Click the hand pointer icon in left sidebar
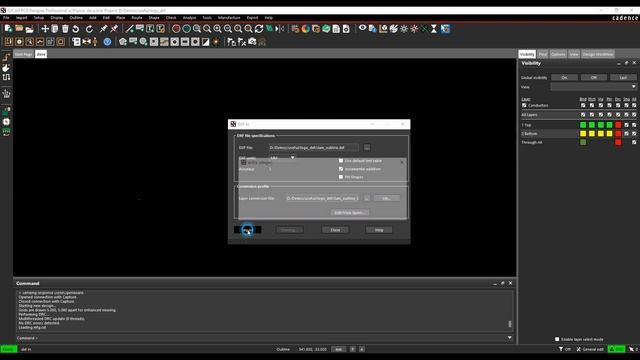640x360 pixels. (6, 68)
